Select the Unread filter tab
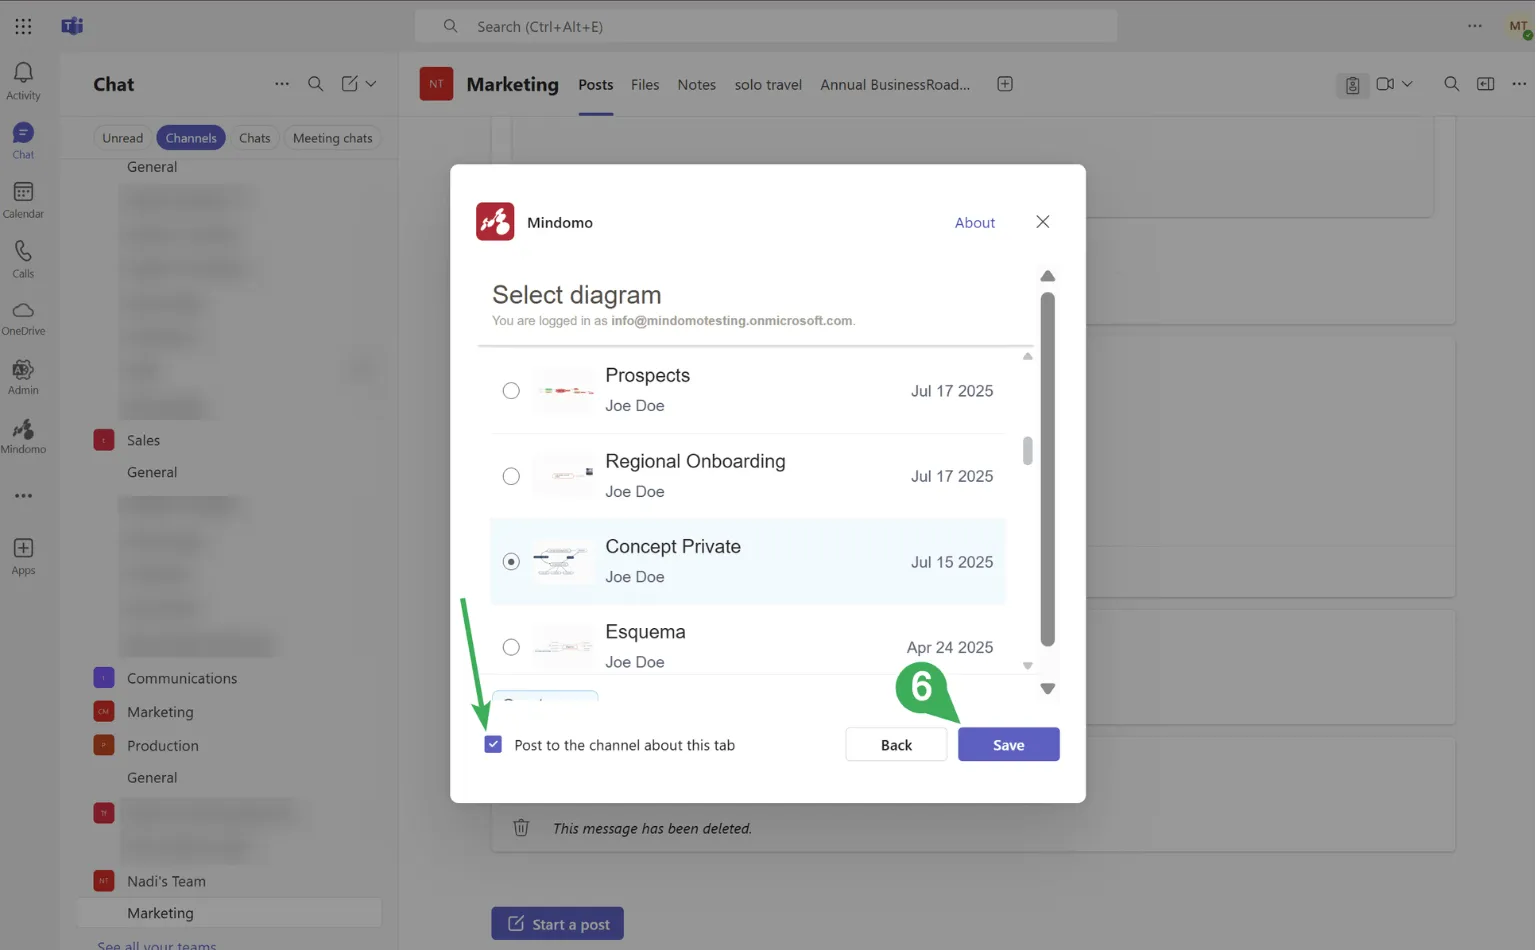The width and height of the screenshot is (1536, 950). [x=122, y=138]
